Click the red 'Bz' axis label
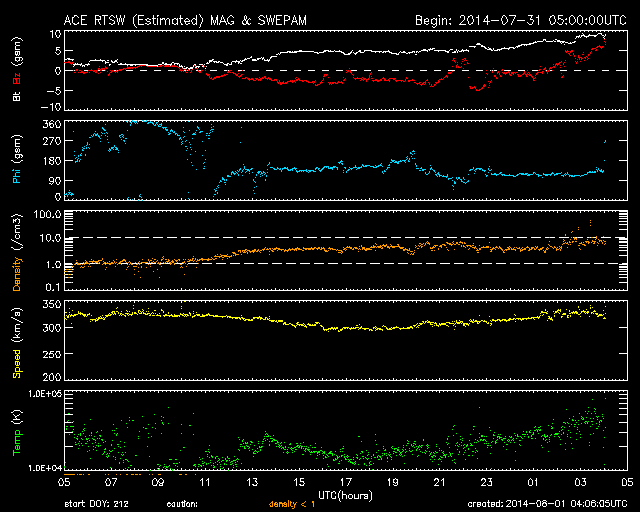Image resolution: width=640 pixels, height=512 pixels. (x=17, y=79)
